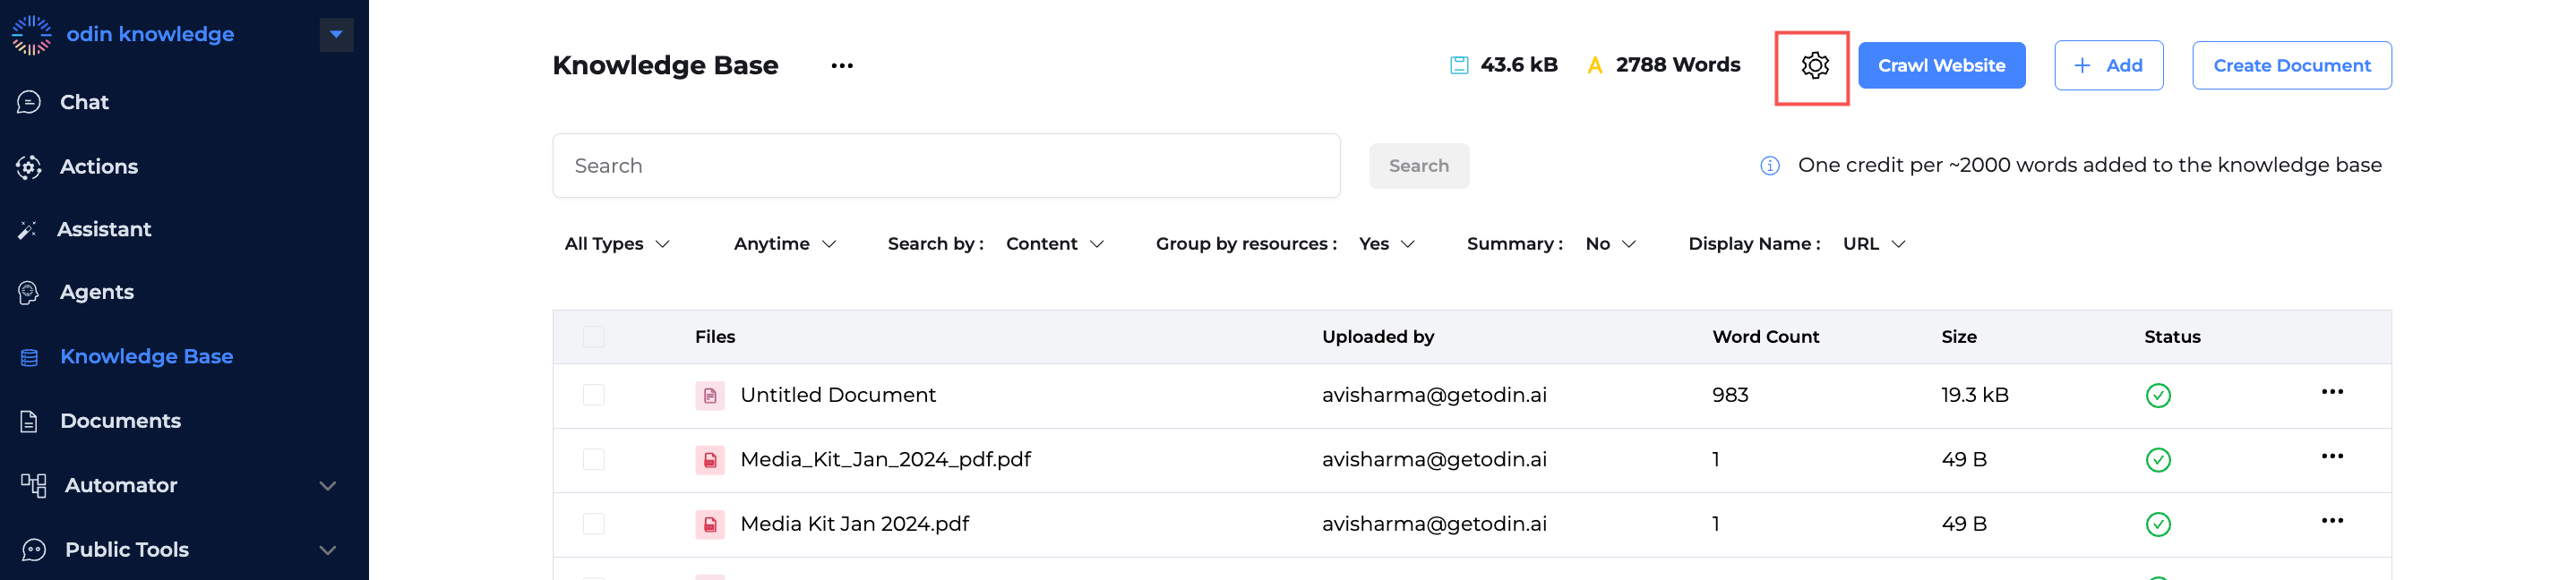Screen dimensions: 2576x580
Task: Click the Size column header
Action: (x=1958, y=338)
